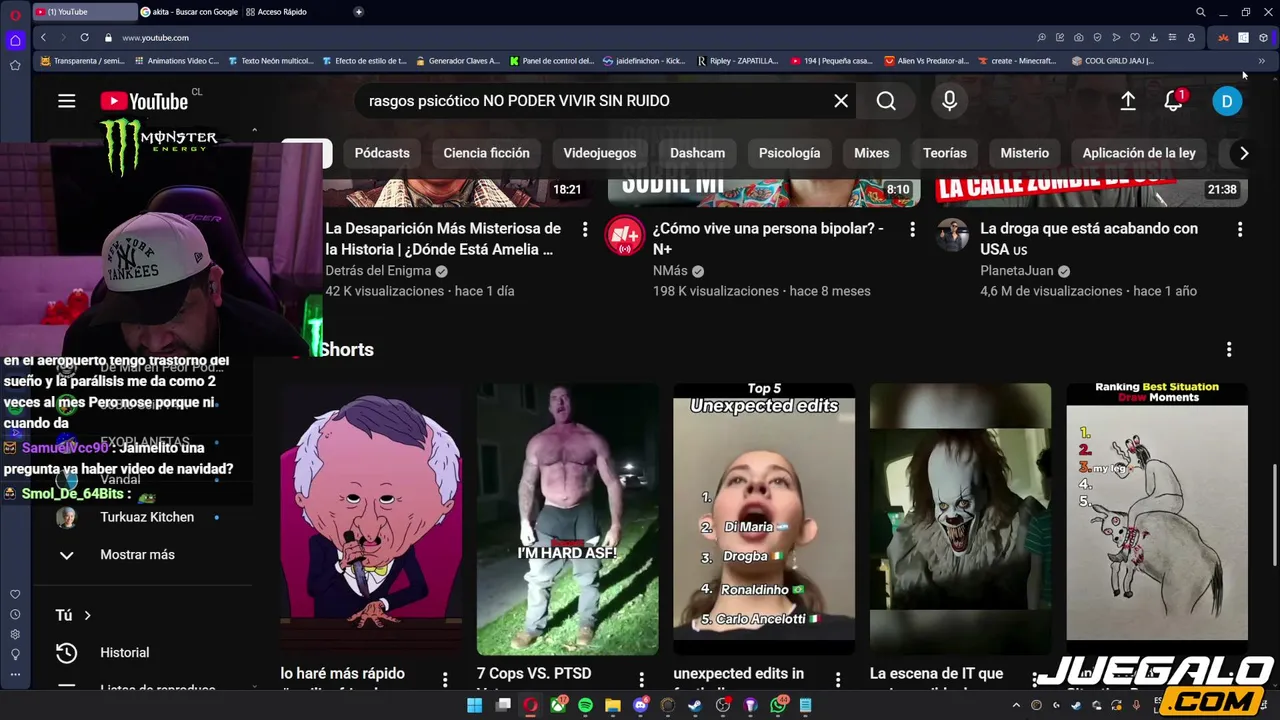
Task: Open the Shorts section three-dot menu
Action: point(1229,349)
